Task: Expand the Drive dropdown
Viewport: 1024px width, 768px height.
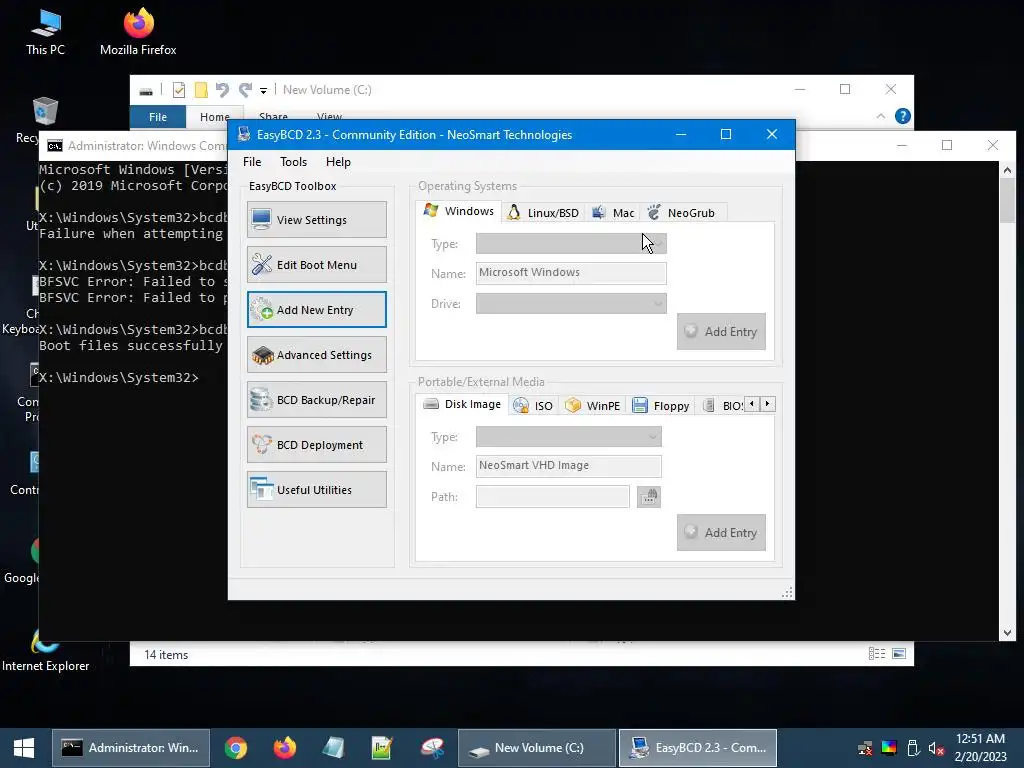Action: (571, 304)
